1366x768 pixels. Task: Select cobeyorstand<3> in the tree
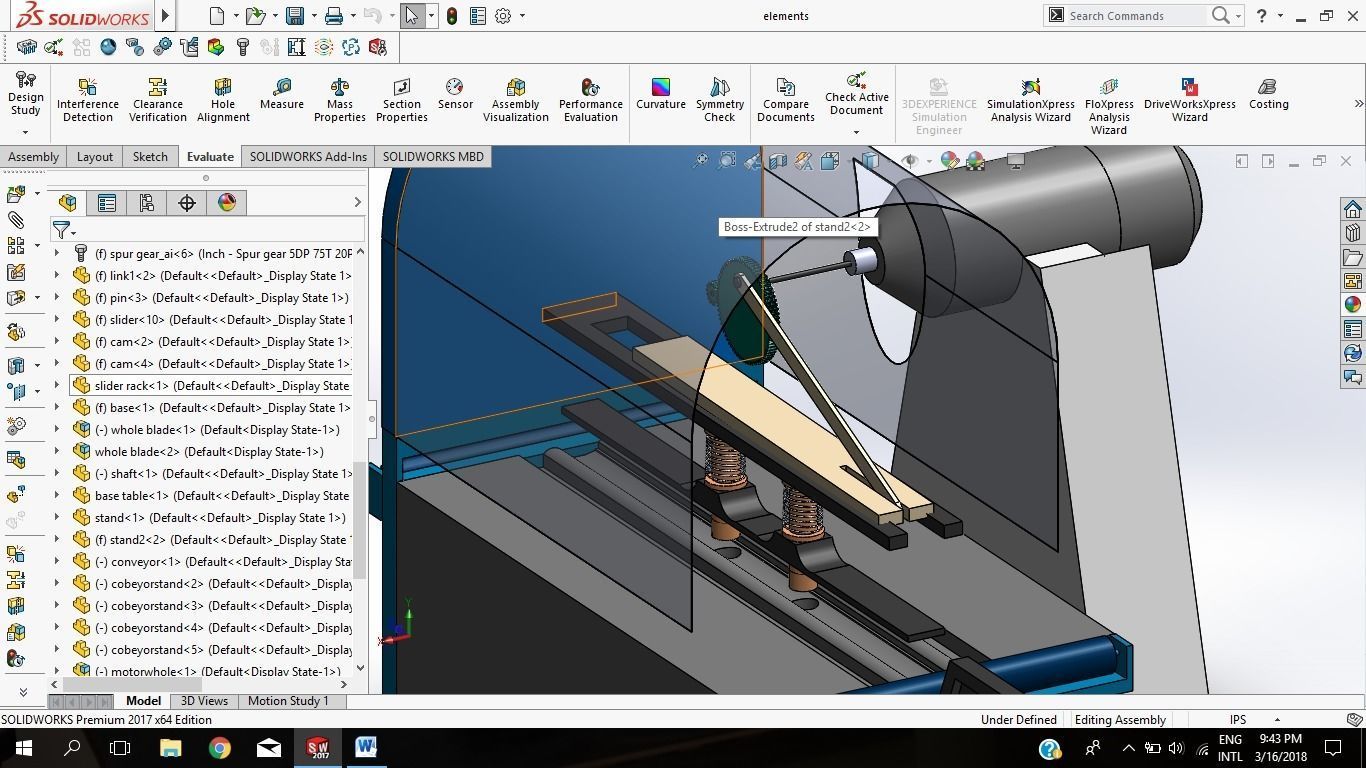click(x=211, y=605)
